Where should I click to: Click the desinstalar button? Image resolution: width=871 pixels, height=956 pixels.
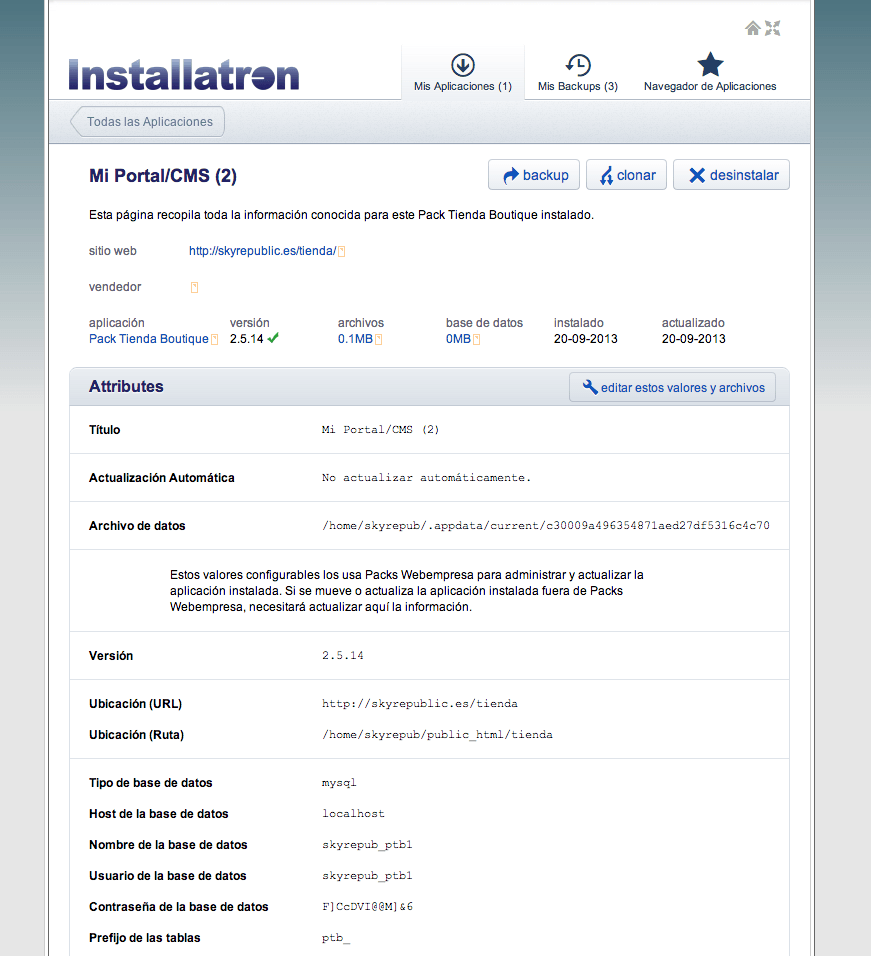[x=731, y=175]
